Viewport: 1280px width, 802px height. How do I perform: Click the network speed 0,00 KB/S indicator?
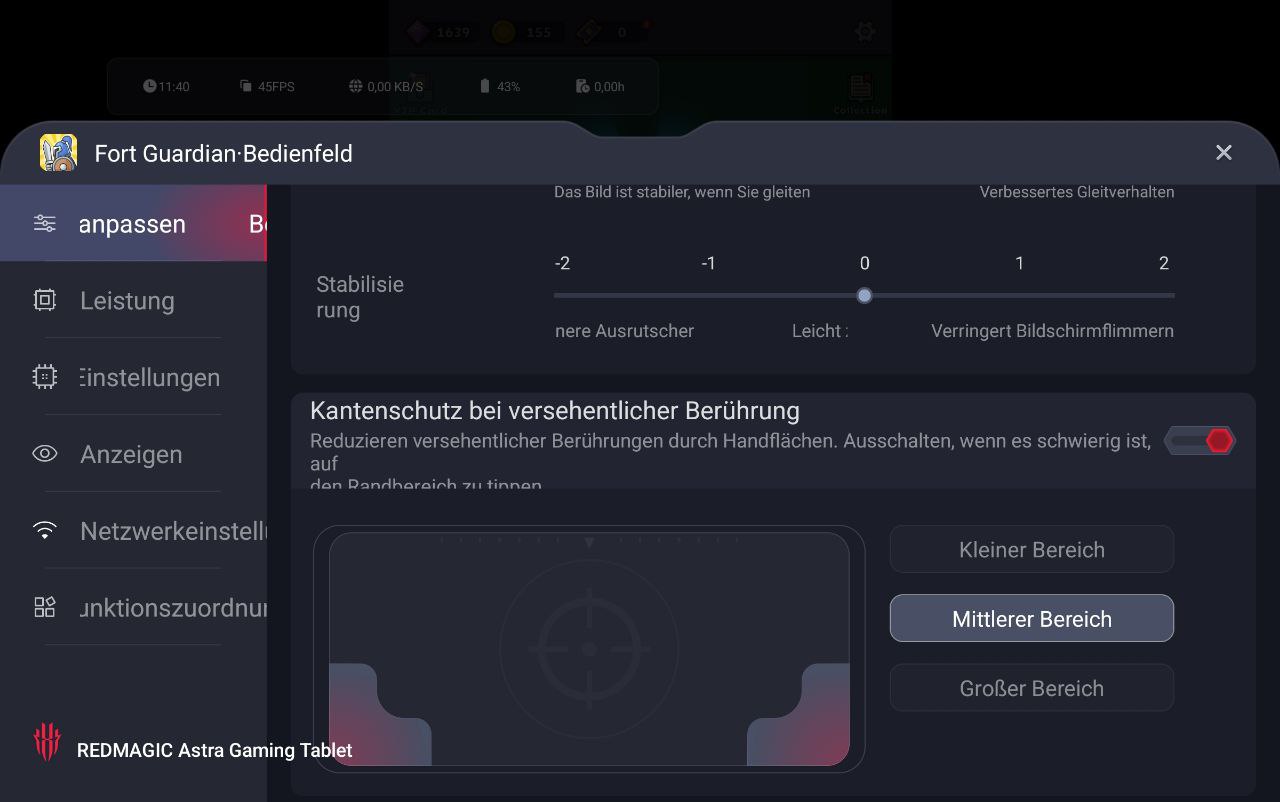tap(386, 87)
